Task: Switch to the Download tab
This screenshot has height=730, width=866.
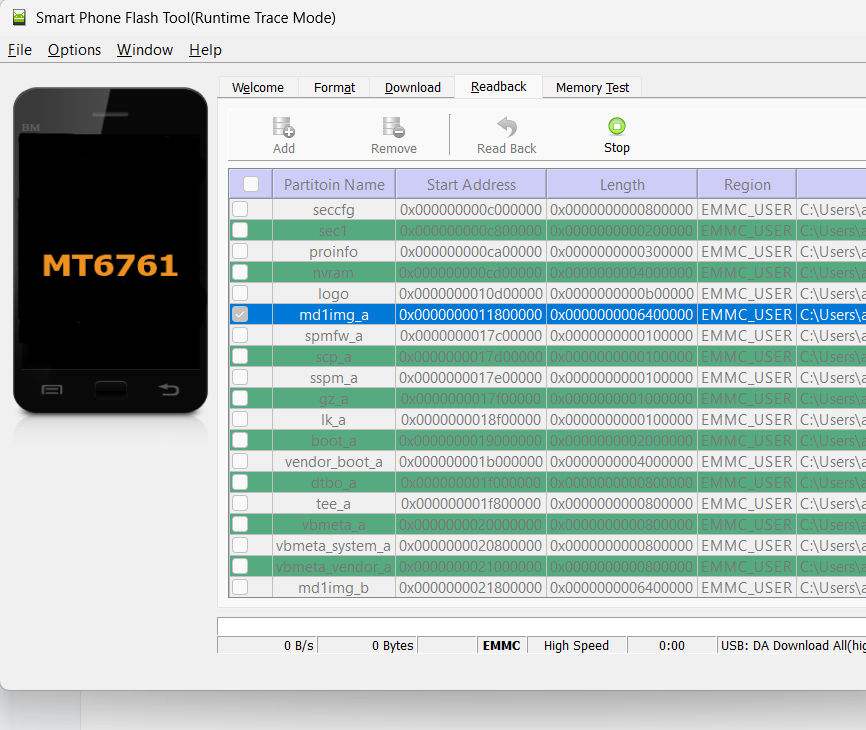Action: pos(412,87)
